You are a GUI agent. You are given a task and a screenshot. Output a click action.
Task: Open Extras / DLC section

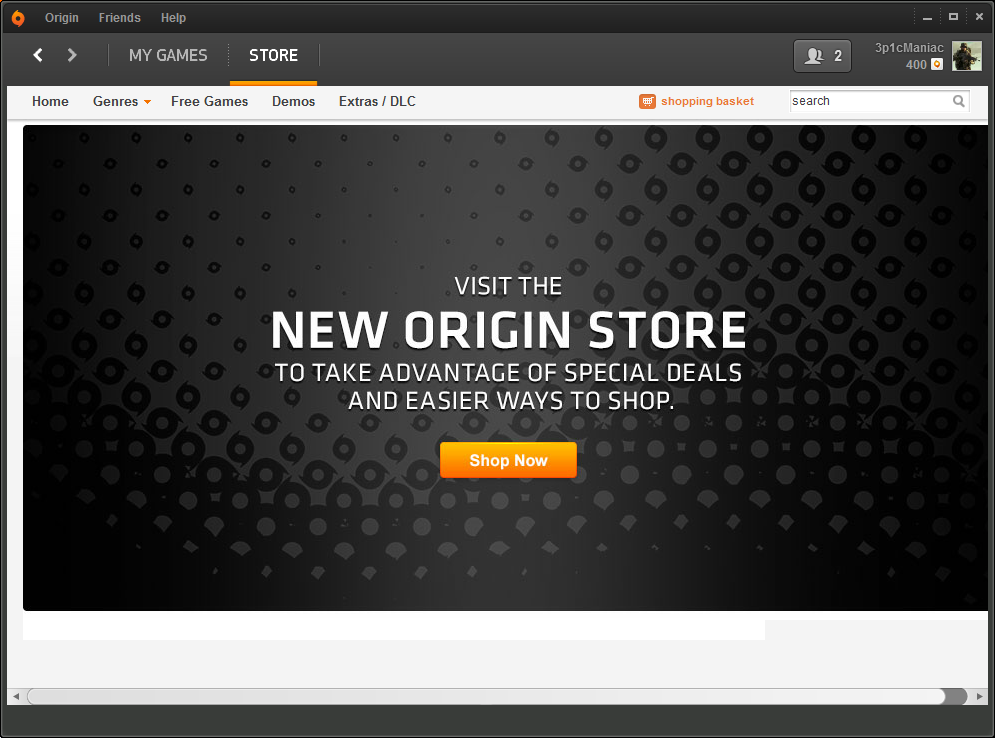pos(377,102)
